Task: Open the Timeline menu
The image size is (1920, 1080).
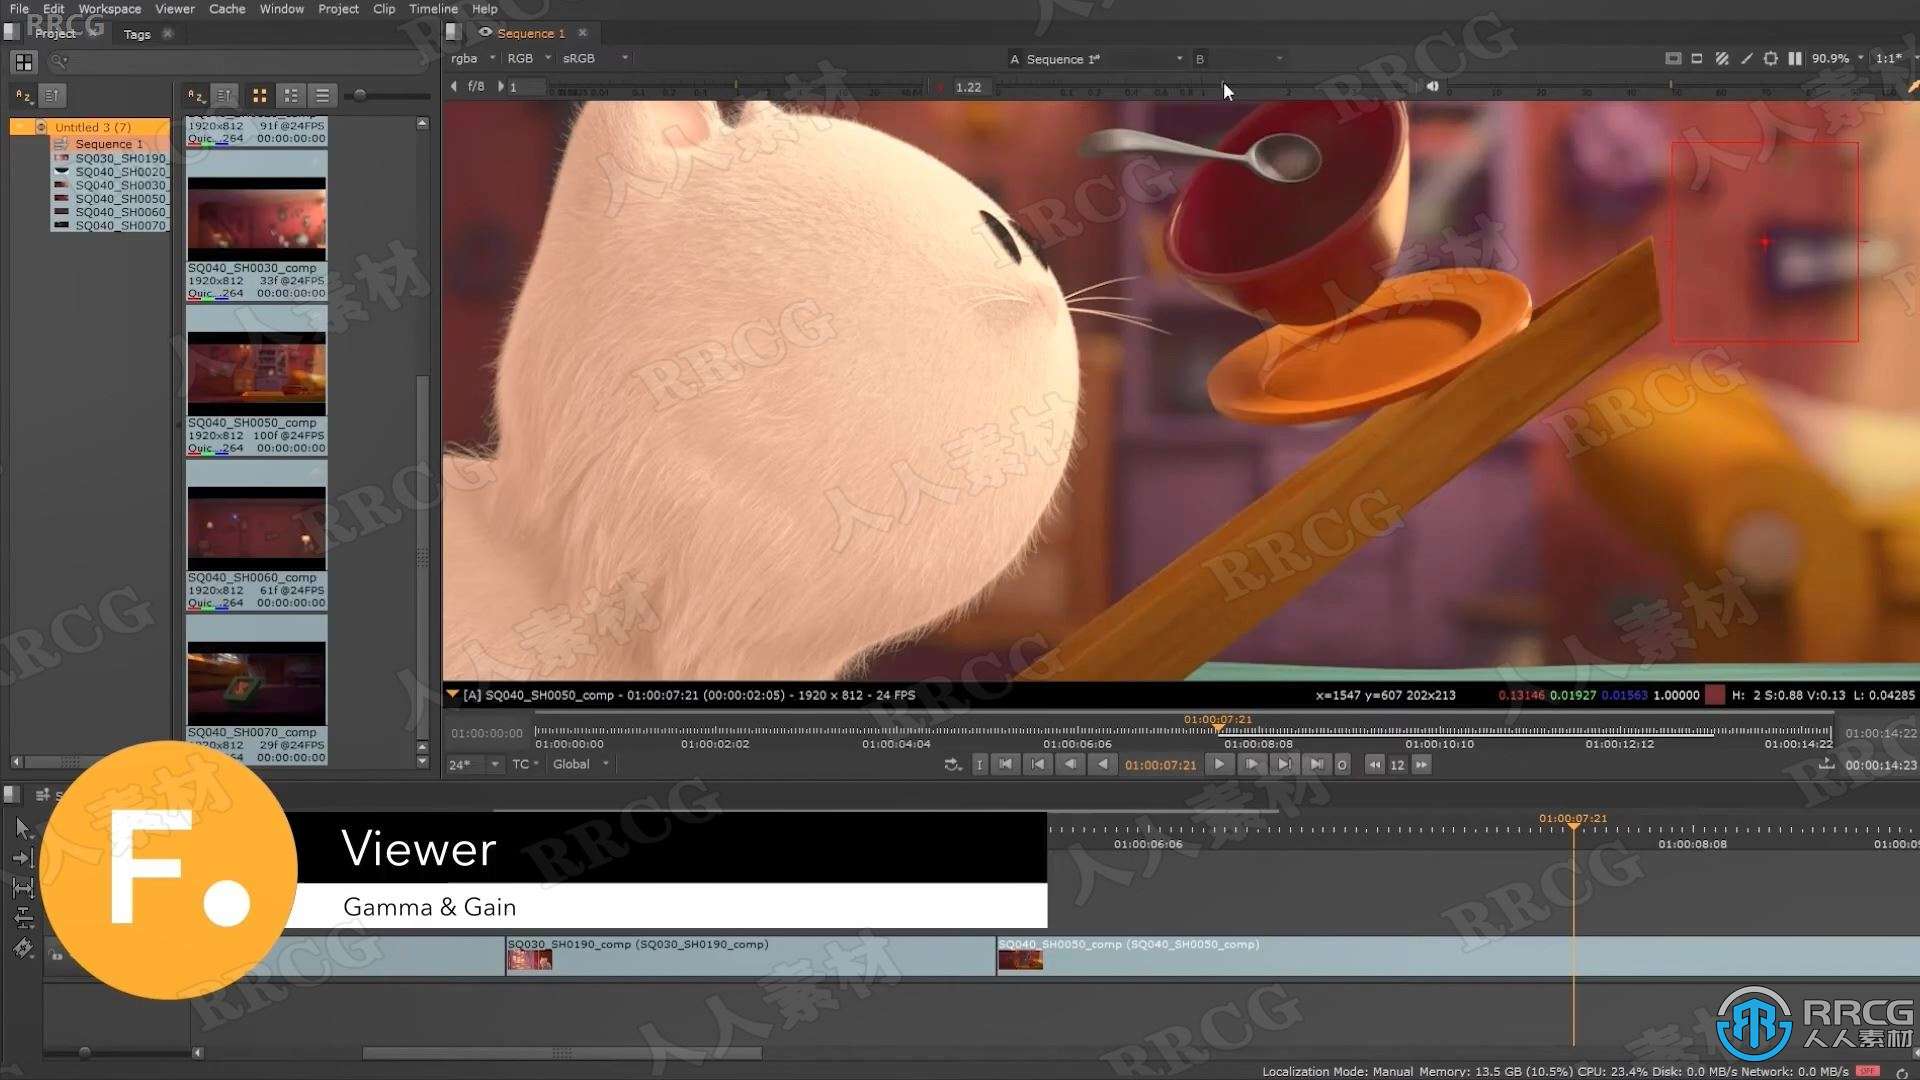Action: pos(433,9)
